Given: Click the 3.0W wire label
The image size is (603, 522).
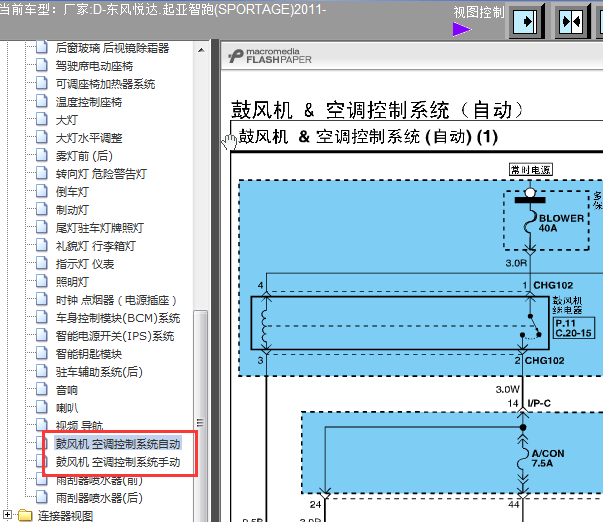Looking at the screenshot, I should [507, 389].
